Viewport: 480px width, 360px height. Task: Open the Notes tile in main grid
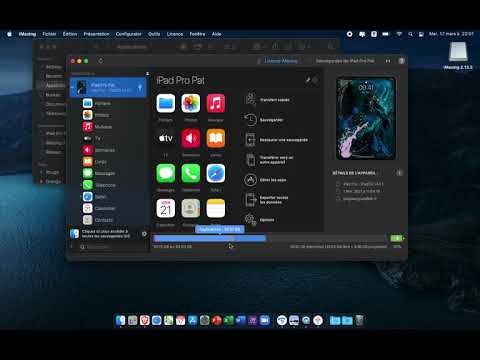point(216,208)
